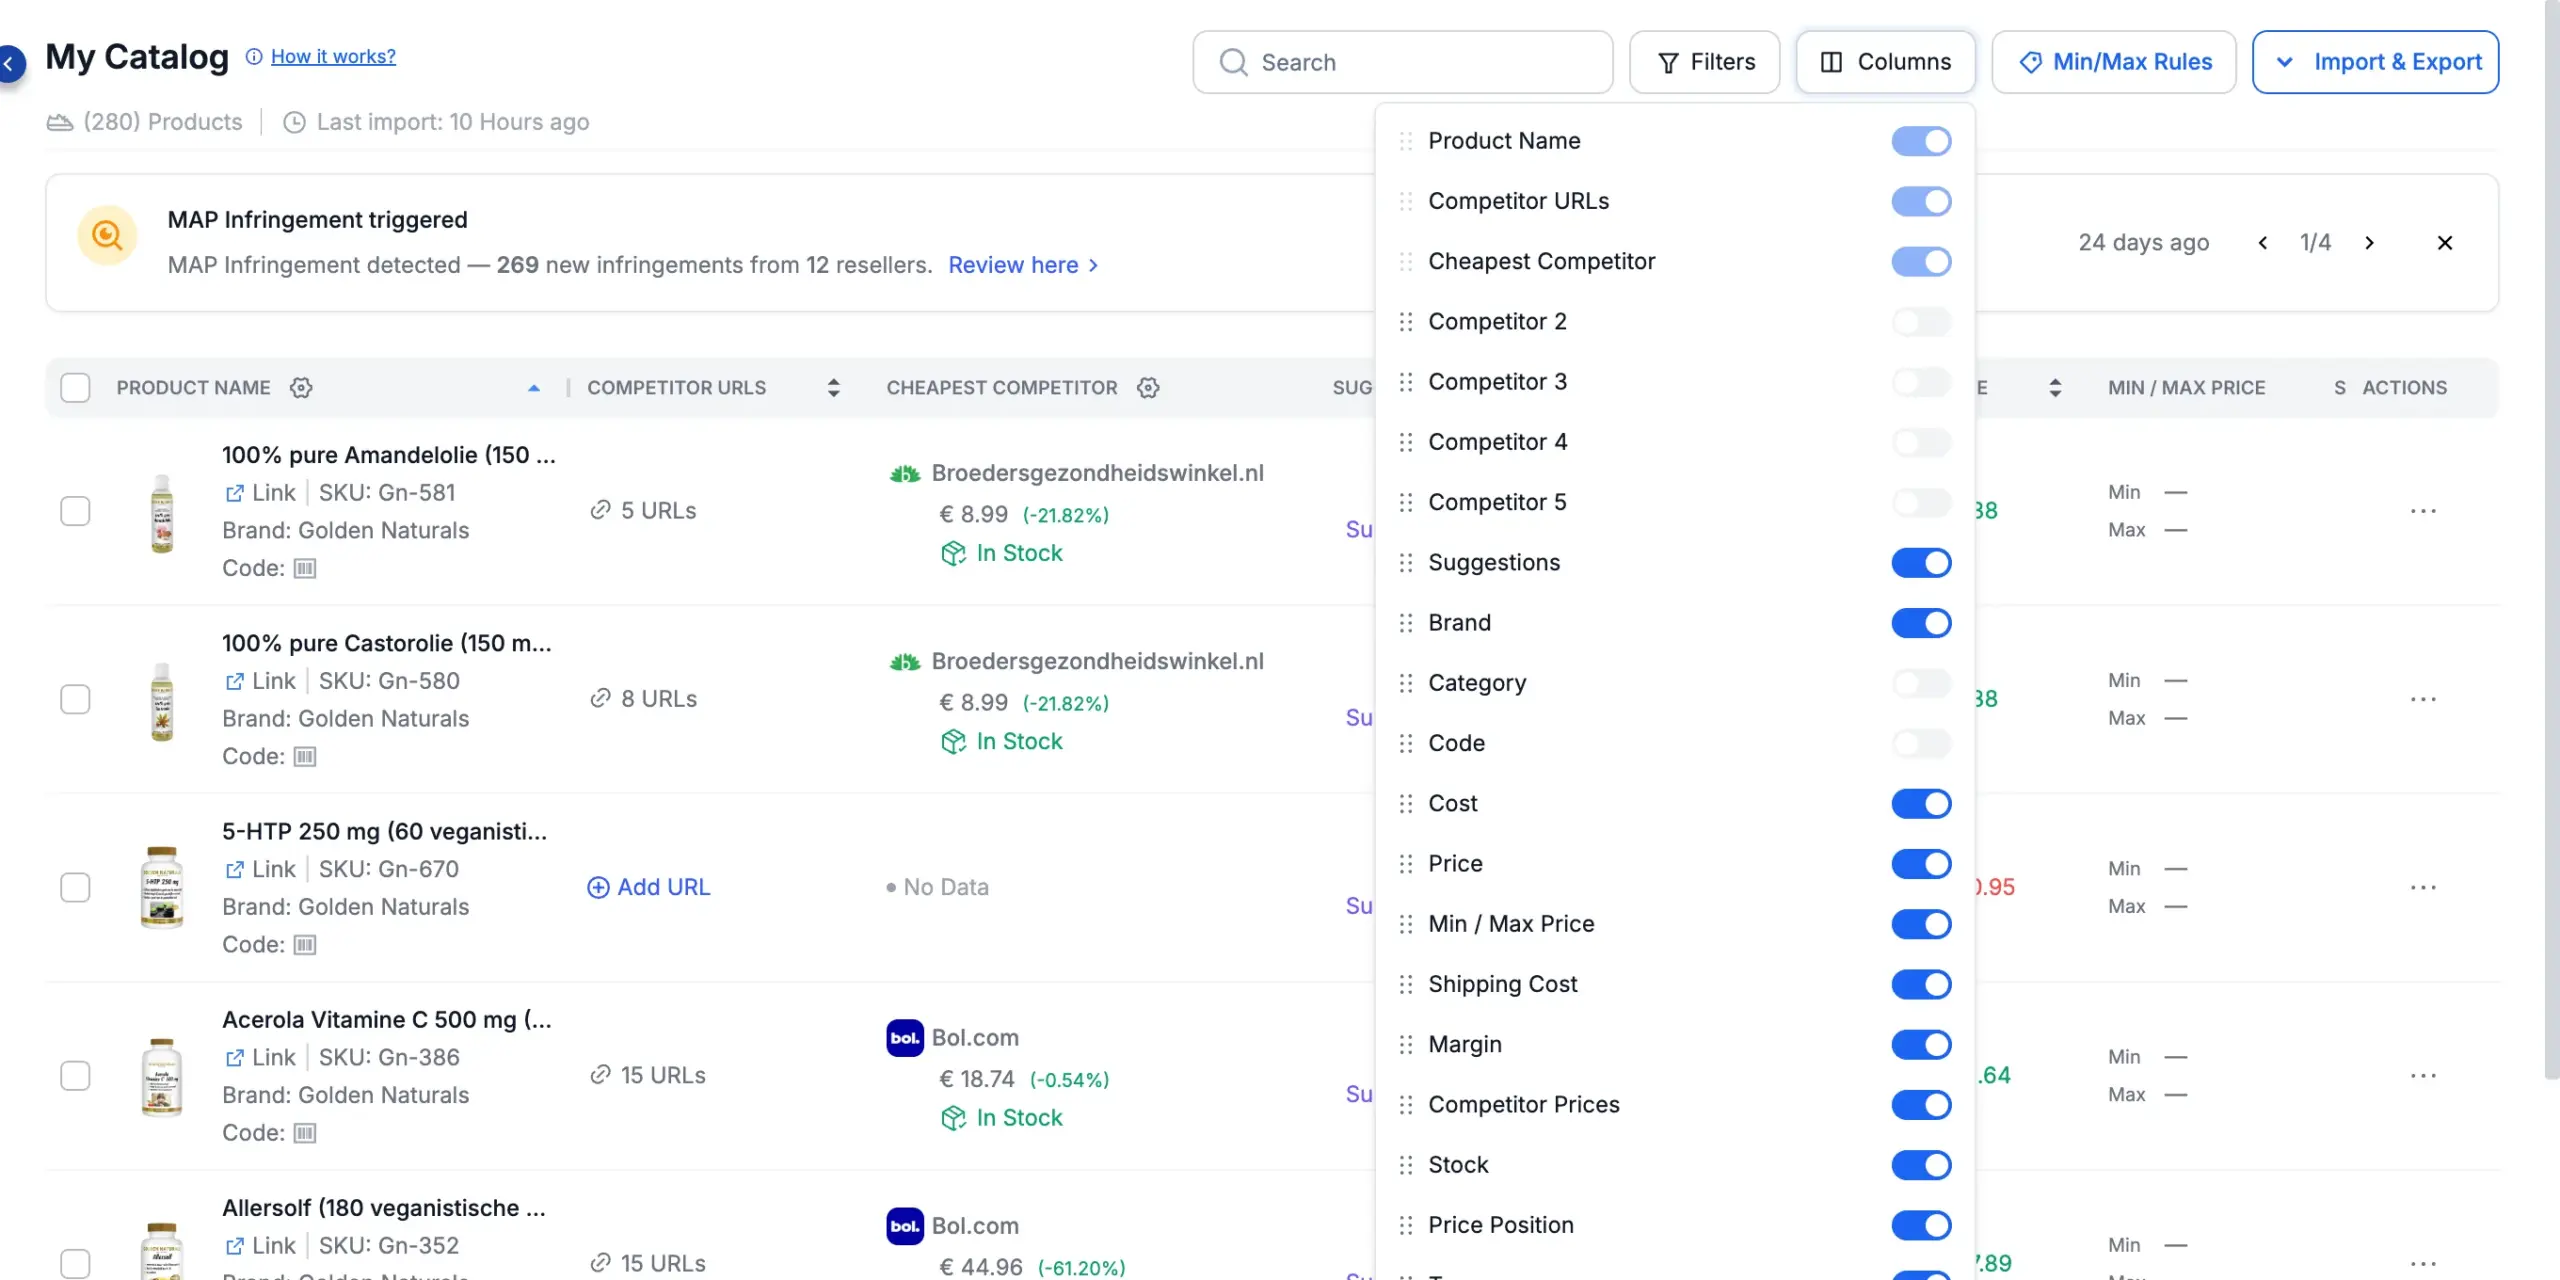Image resolution: width=2560 pixels, height=1280 pixels.
Task: Open the Min/Max Rules button
Action: 2114,62
